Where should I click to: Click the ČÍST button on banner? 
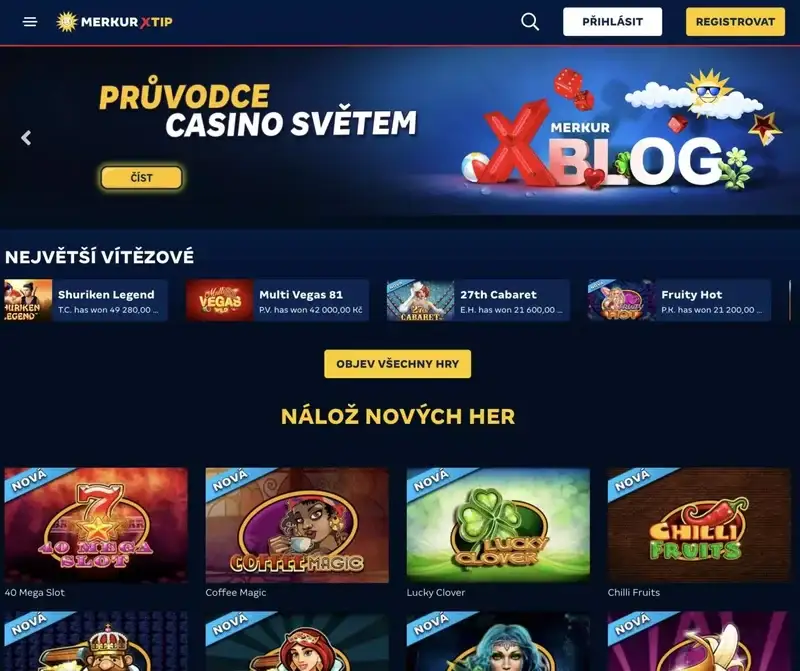[x=141, y=178]
